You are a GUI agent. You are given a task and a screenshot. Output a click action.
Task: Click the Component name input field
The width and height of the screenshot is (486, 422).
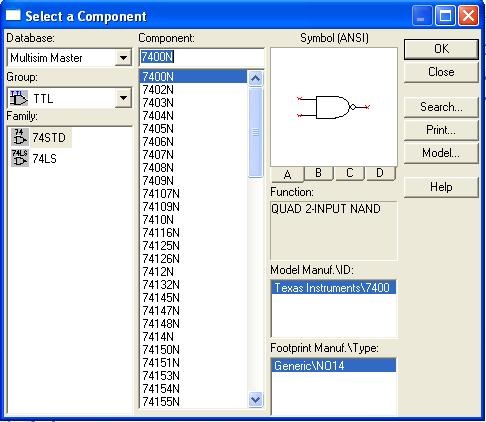point(201,57)
